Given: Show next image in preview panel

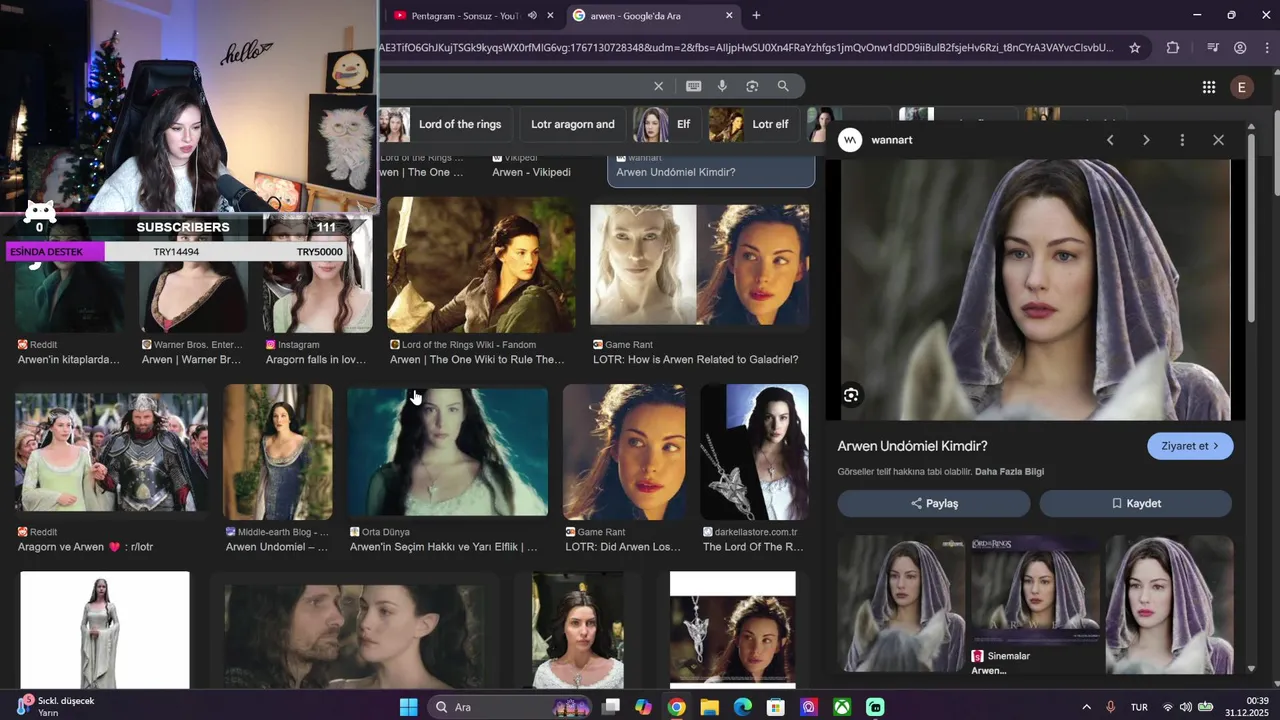Looking at the screenshot, I should 1146,140.
